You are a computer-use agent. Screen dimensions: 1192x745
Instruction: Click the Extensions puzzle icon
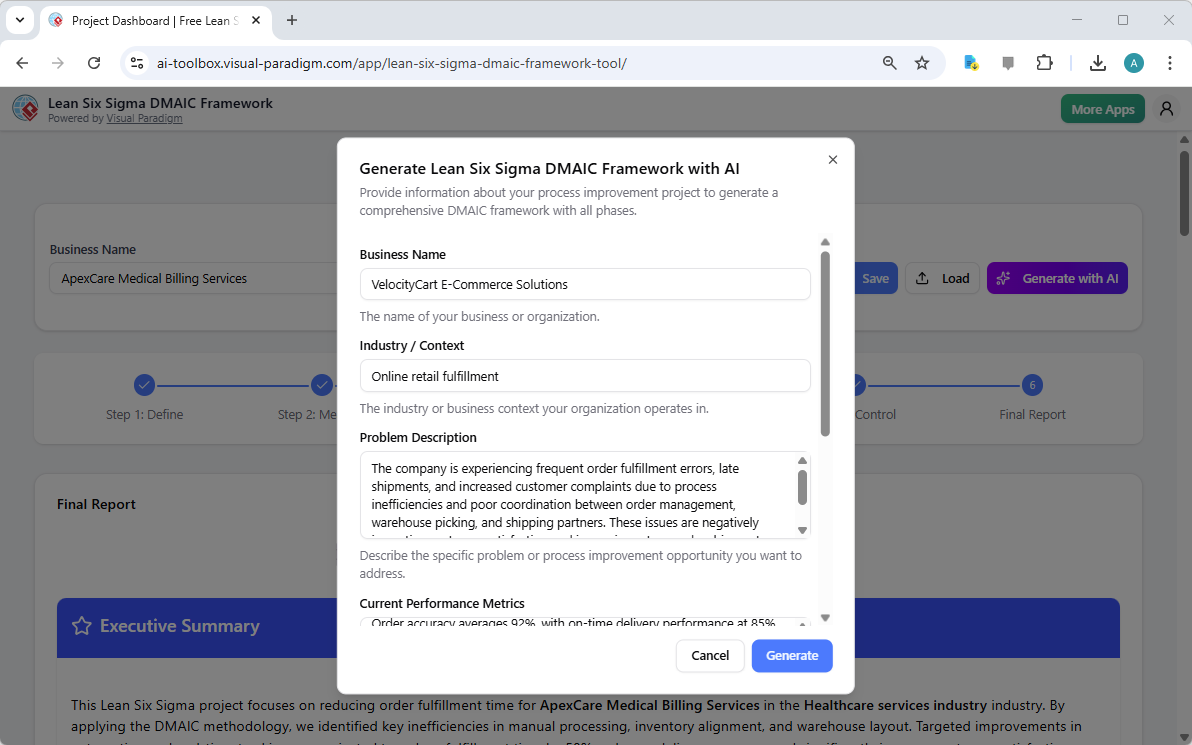1044,62
